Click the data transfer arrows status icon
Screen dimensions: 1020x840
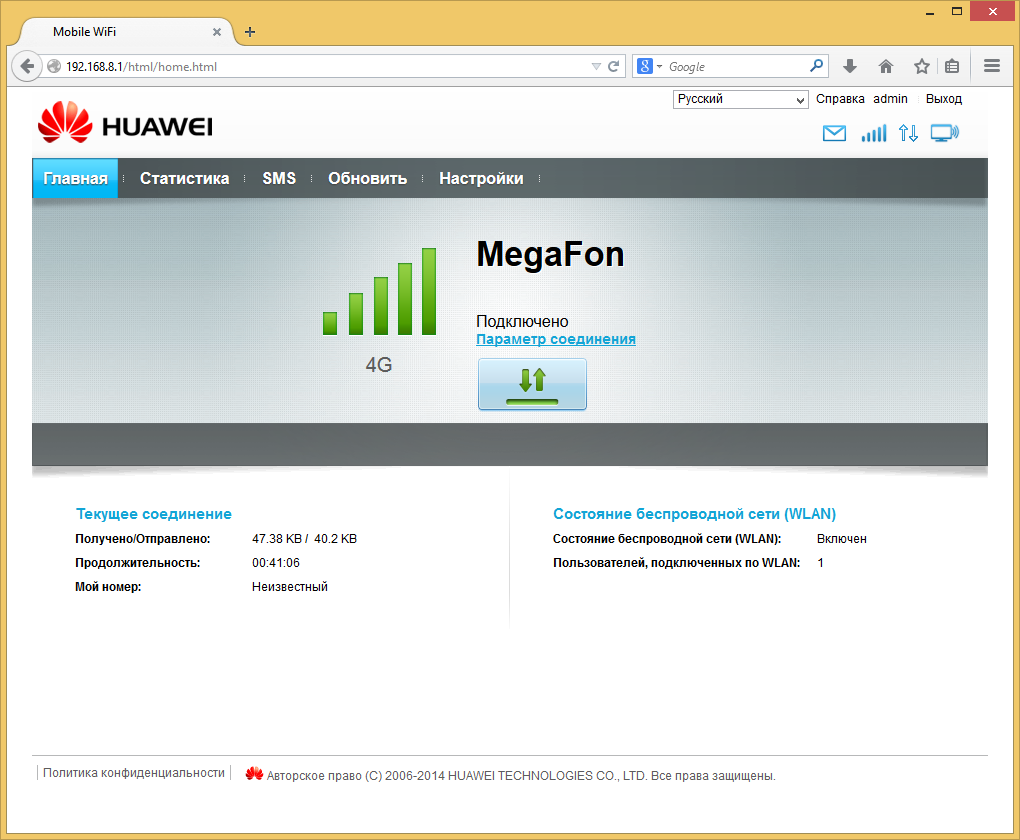908,133
